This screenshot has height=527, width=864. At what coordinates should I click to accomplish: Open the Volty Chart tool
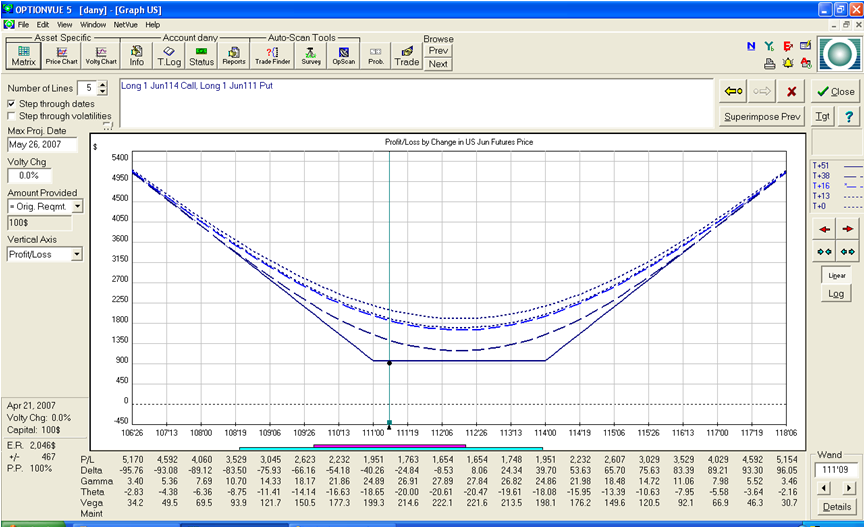pos(101,56)
